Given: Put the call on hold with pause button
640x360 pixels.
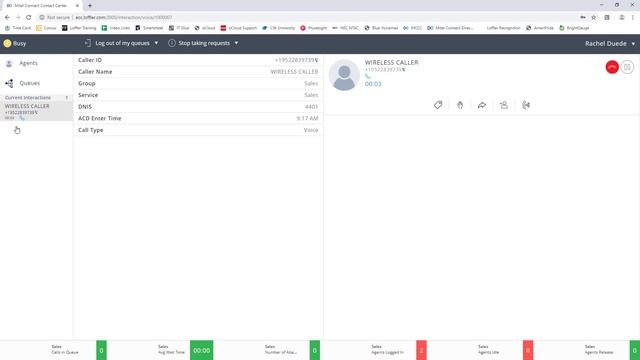Looking at the screenshot, I should 627,67.
